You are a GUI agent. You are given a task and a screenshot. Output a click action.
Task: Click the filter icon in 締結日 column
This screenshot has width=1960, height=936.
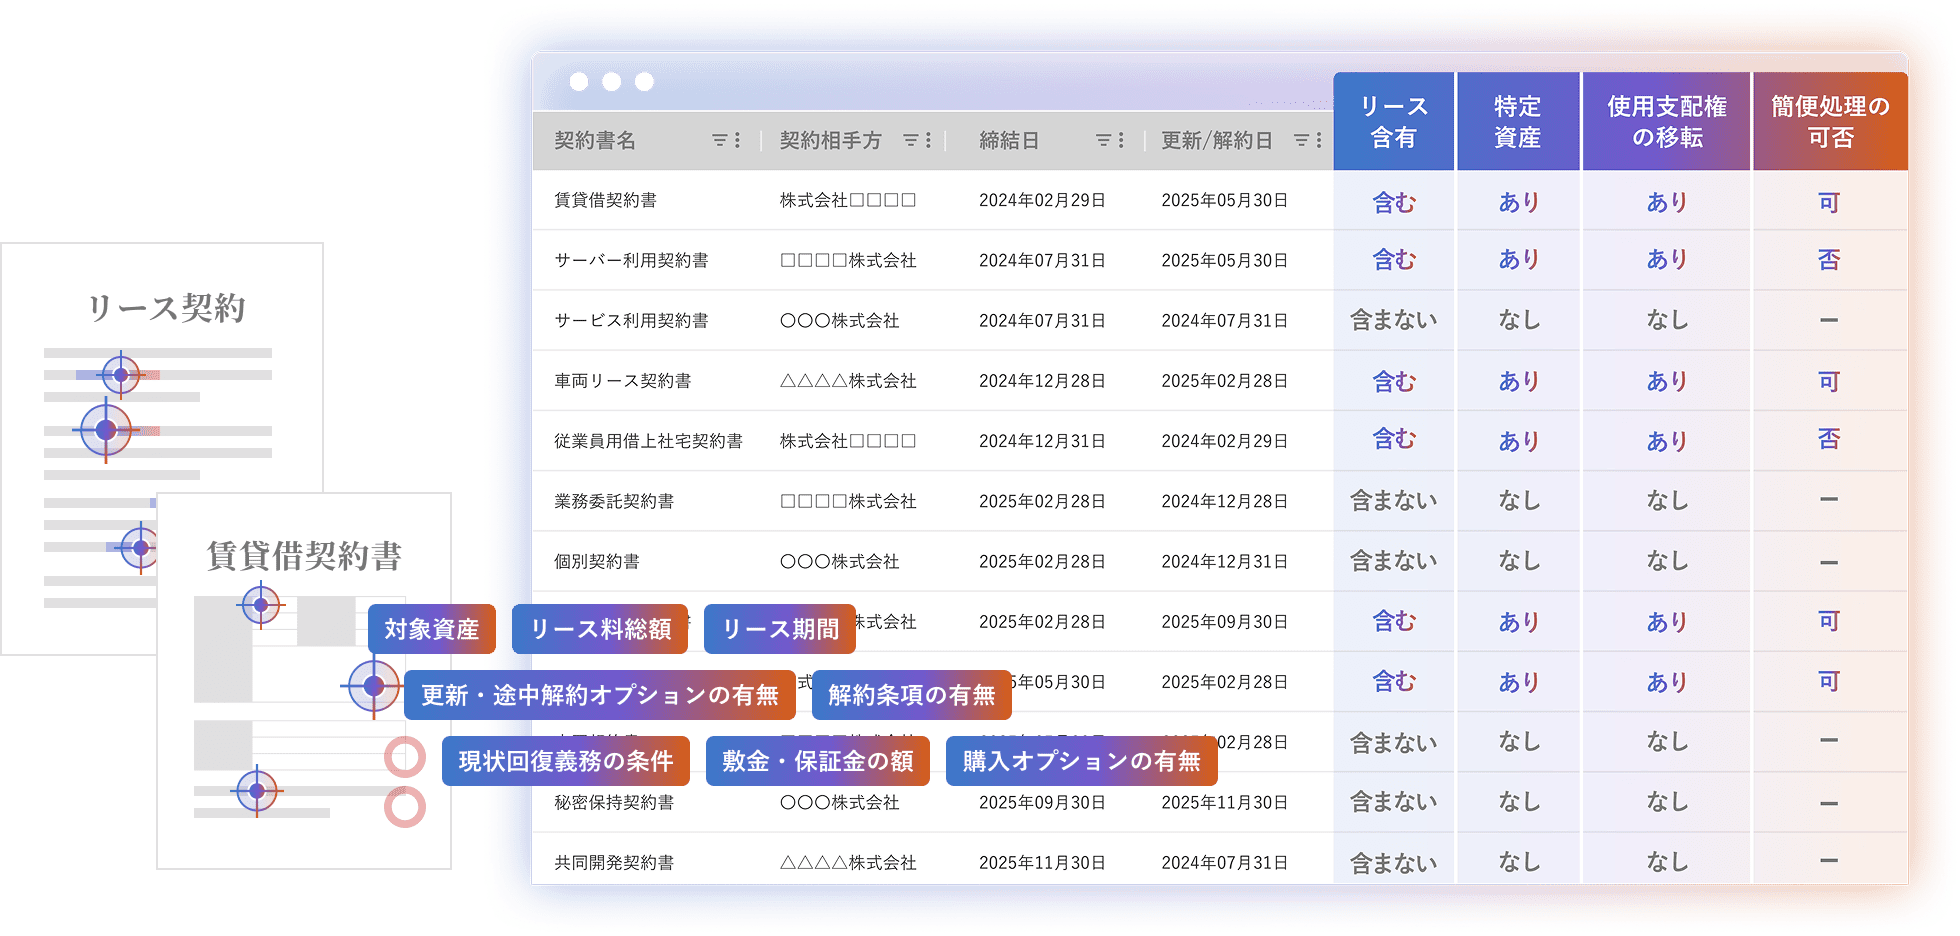pos(1103,141)
